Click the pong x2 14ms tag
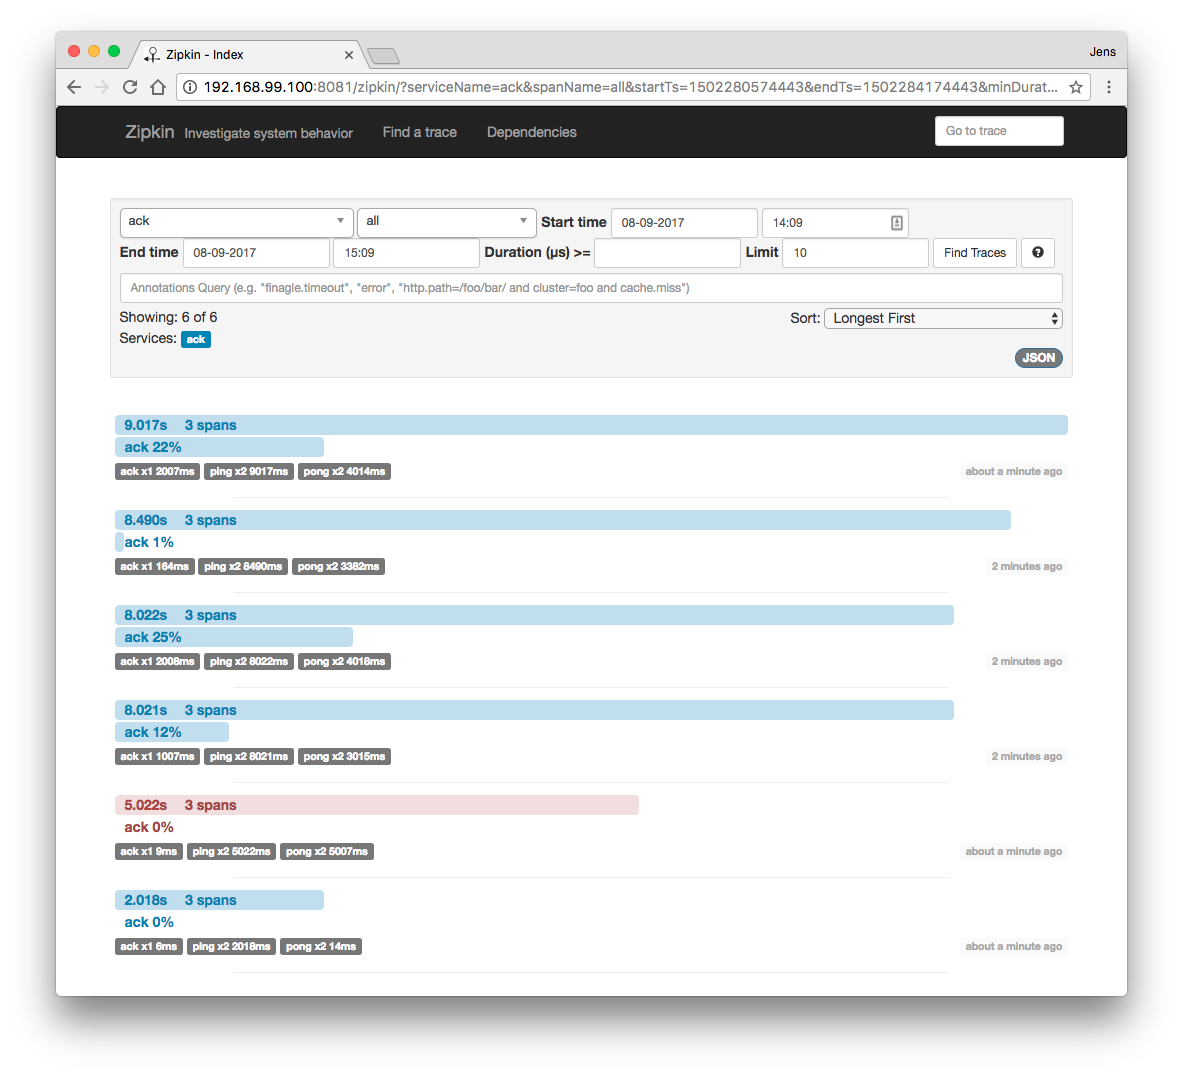 click(321, 947)
